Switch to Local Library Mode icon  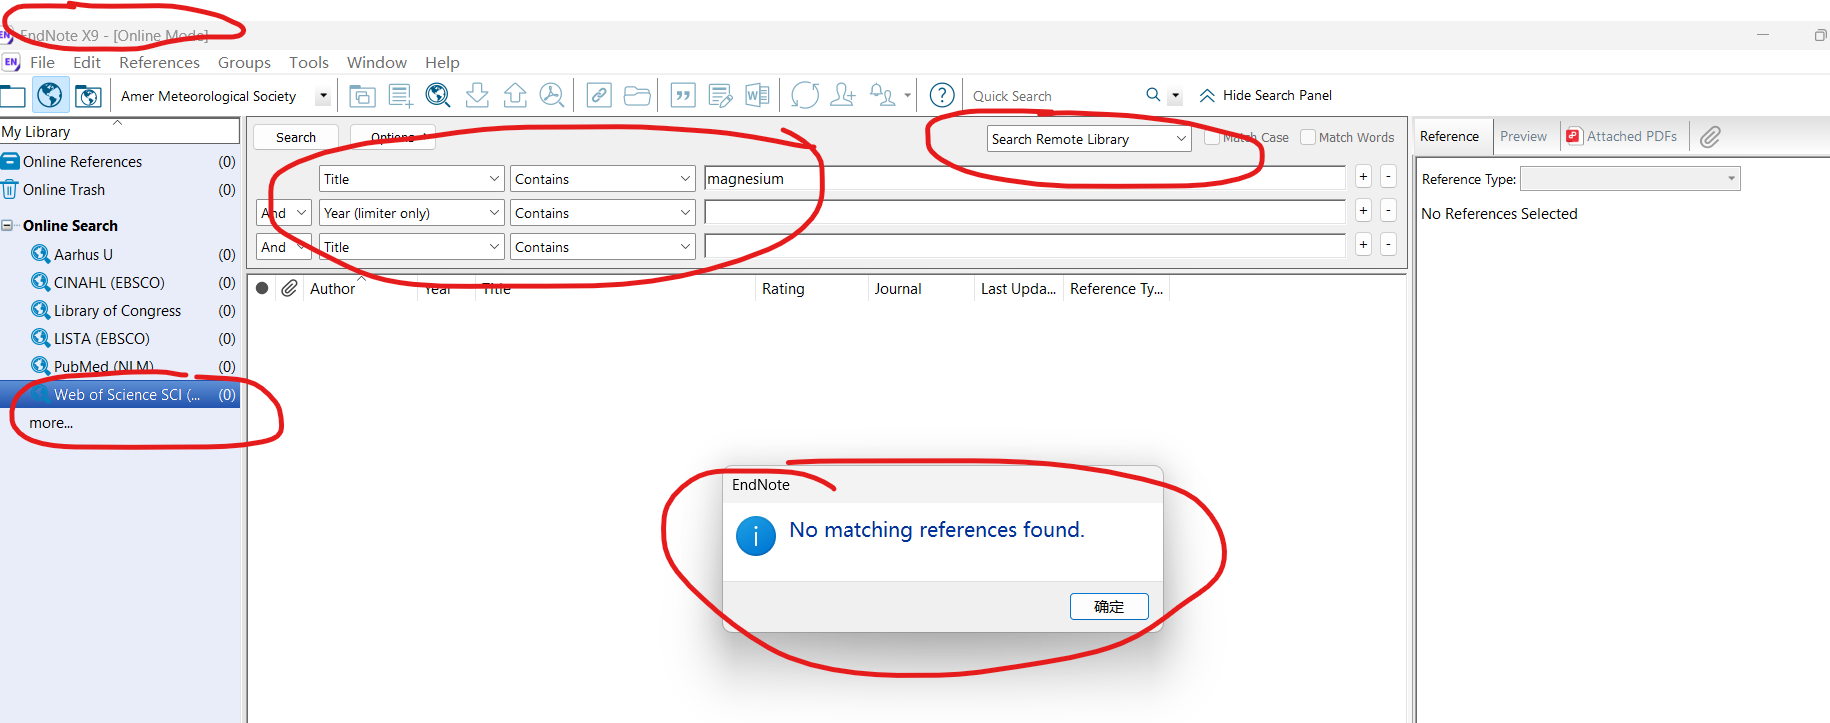tap(13, 96)
